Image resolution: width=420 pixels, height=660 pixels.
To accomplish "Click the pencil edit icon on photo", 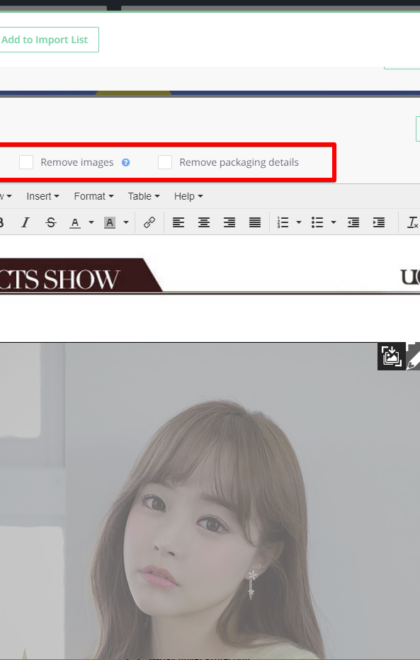I will 413,356.
